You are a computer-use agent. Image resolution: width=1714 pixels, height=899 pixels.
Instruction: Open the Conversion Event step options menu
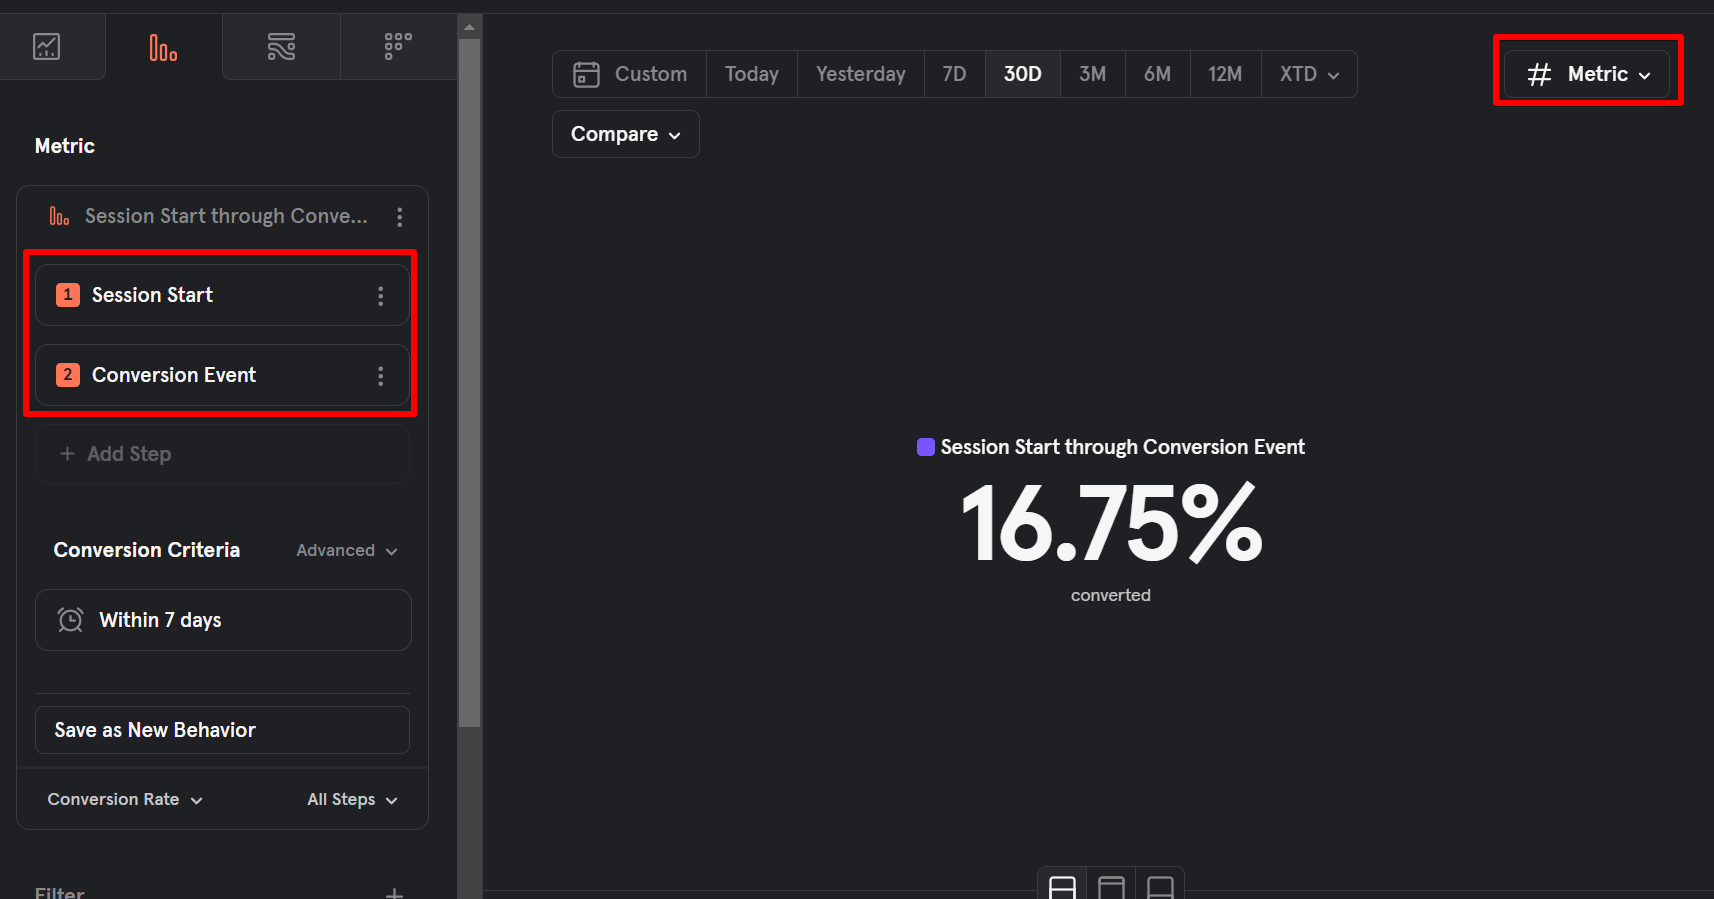(381, 376)
